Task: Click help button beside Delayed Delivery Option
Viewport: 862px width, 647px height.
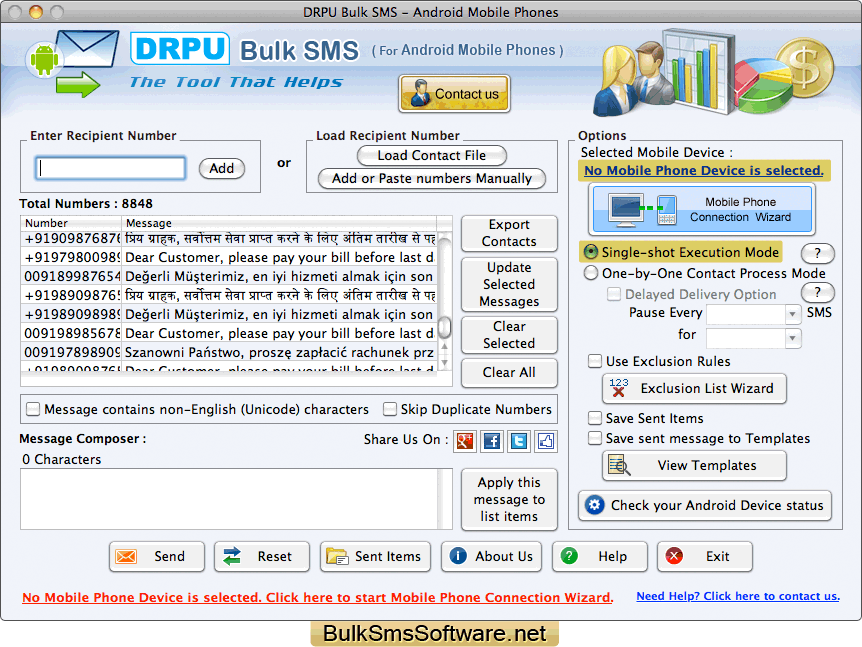Action: [817, 292]
